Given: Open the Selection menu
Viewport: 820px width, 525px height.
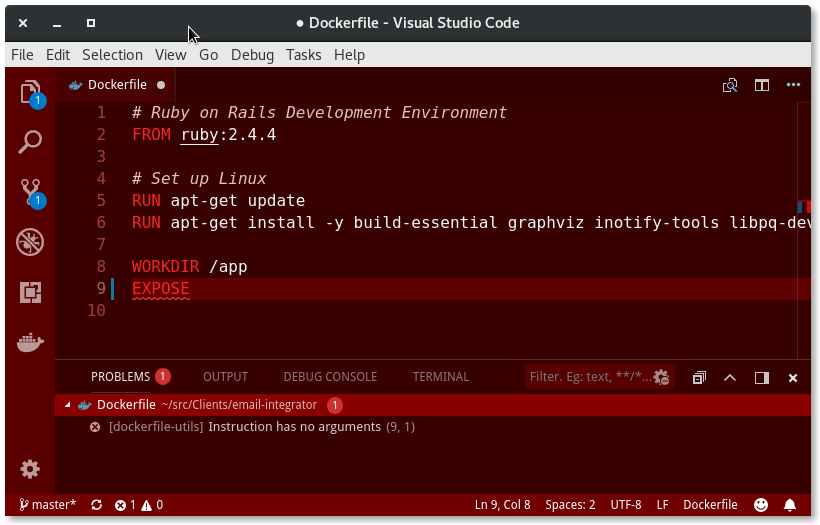Looking at the screenshot, I should coord(112,55).
